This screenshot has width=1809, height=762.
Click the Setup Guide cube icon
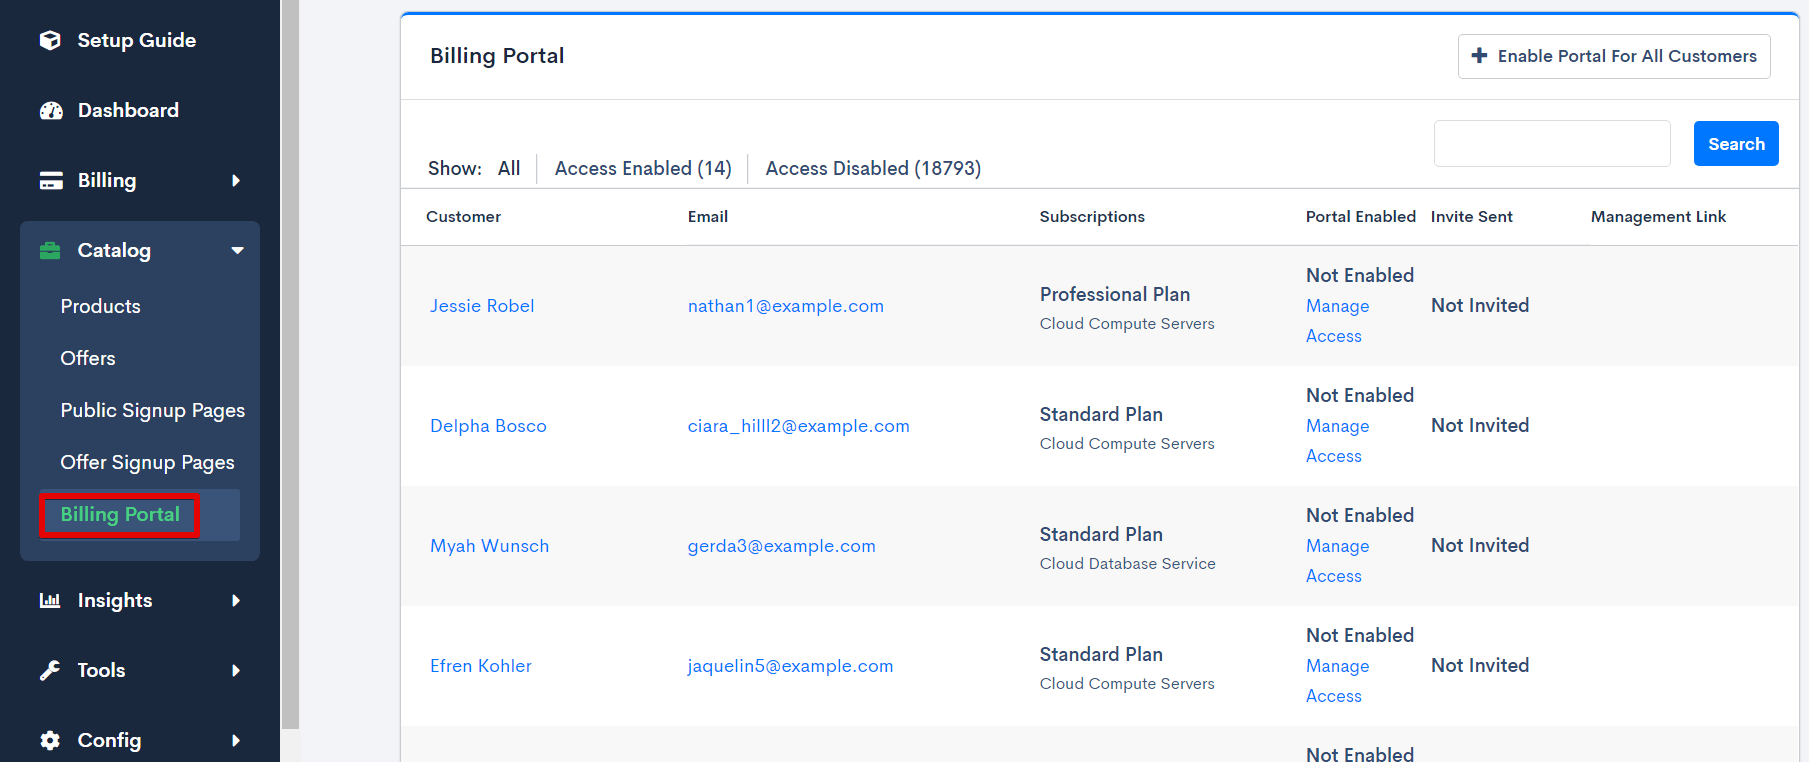coord(50,40)
